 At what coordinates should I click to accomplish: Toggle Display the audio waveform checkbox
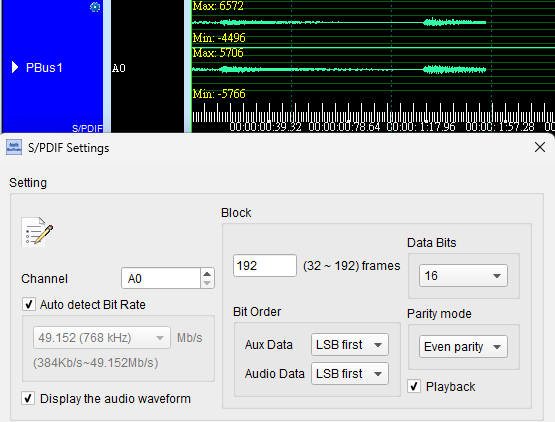[x=28, y=398]
